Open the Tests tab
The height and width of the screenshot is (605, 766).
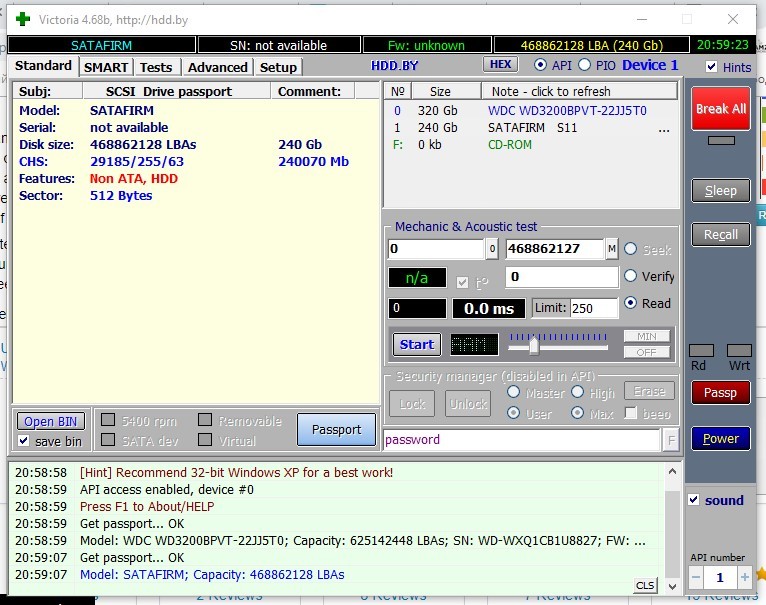pyautogui.click(x=156, y=67)
